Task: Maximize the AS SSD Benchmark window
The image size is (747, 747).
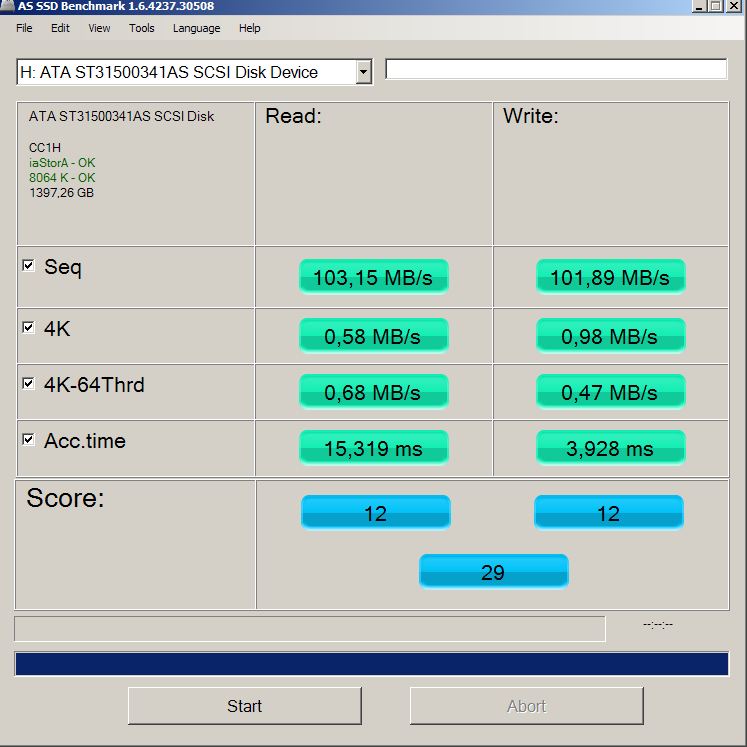Action: pos(716,6)
